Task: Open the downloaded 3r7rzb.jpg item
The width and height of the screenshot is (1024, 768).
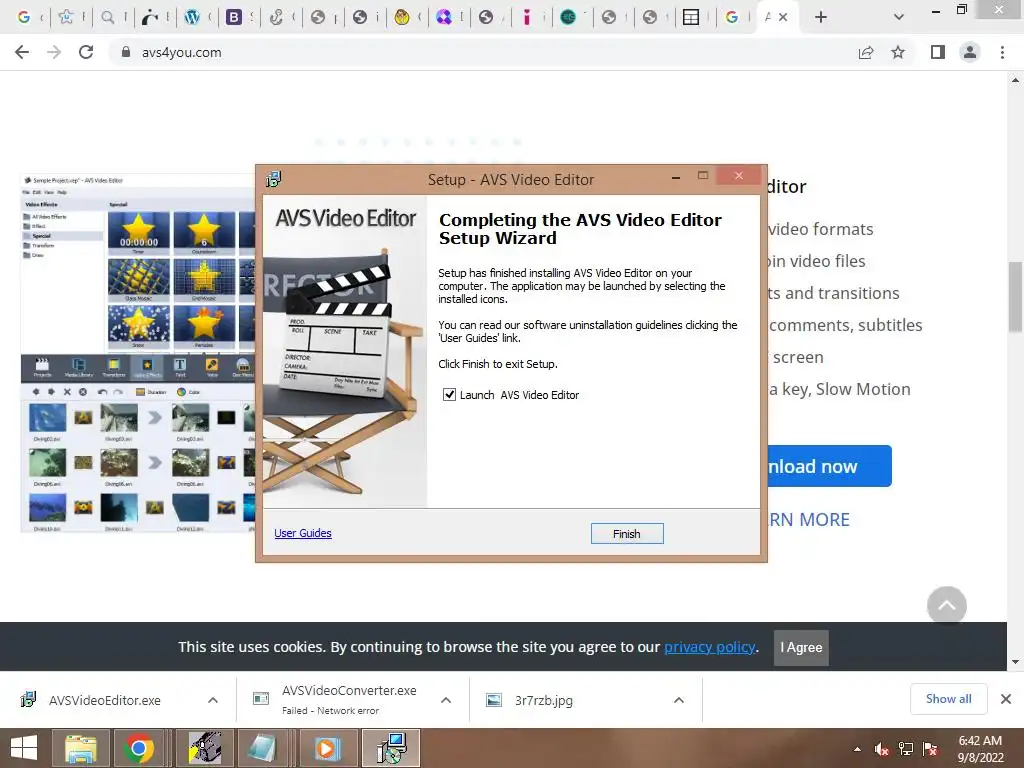Action: 543,700
